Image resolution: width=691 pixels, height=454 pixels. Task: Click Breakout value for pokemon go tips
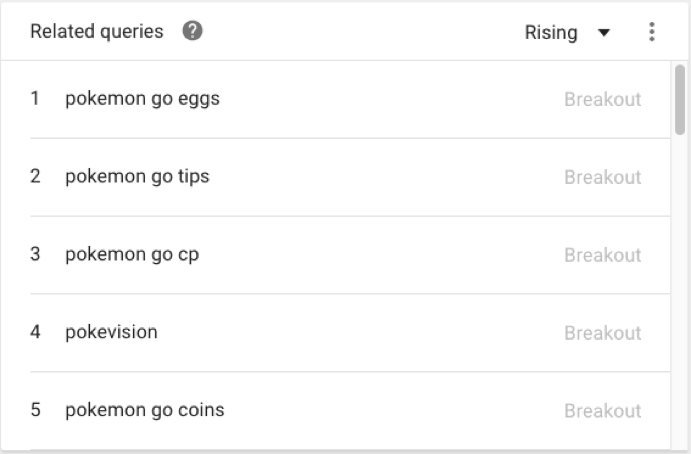tap(602, 178)
